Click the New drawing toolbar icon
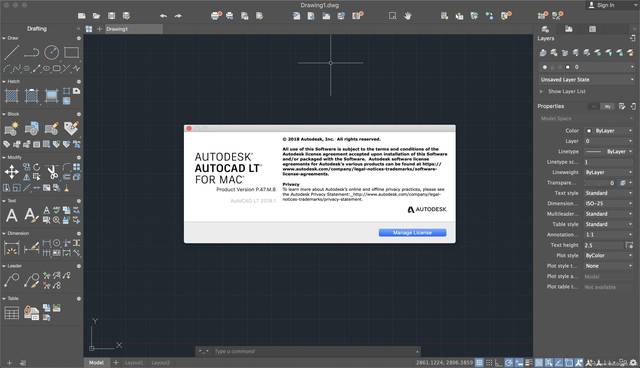Viewport: 640px width, 368px height. tap(82, 16)
